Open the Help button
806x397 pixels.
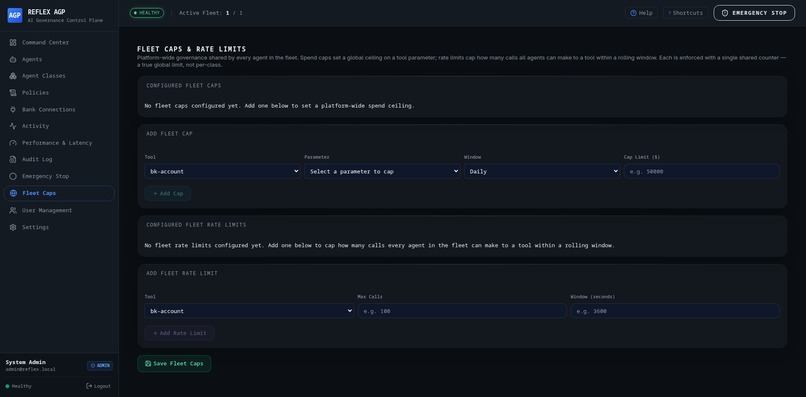(641, 13)
